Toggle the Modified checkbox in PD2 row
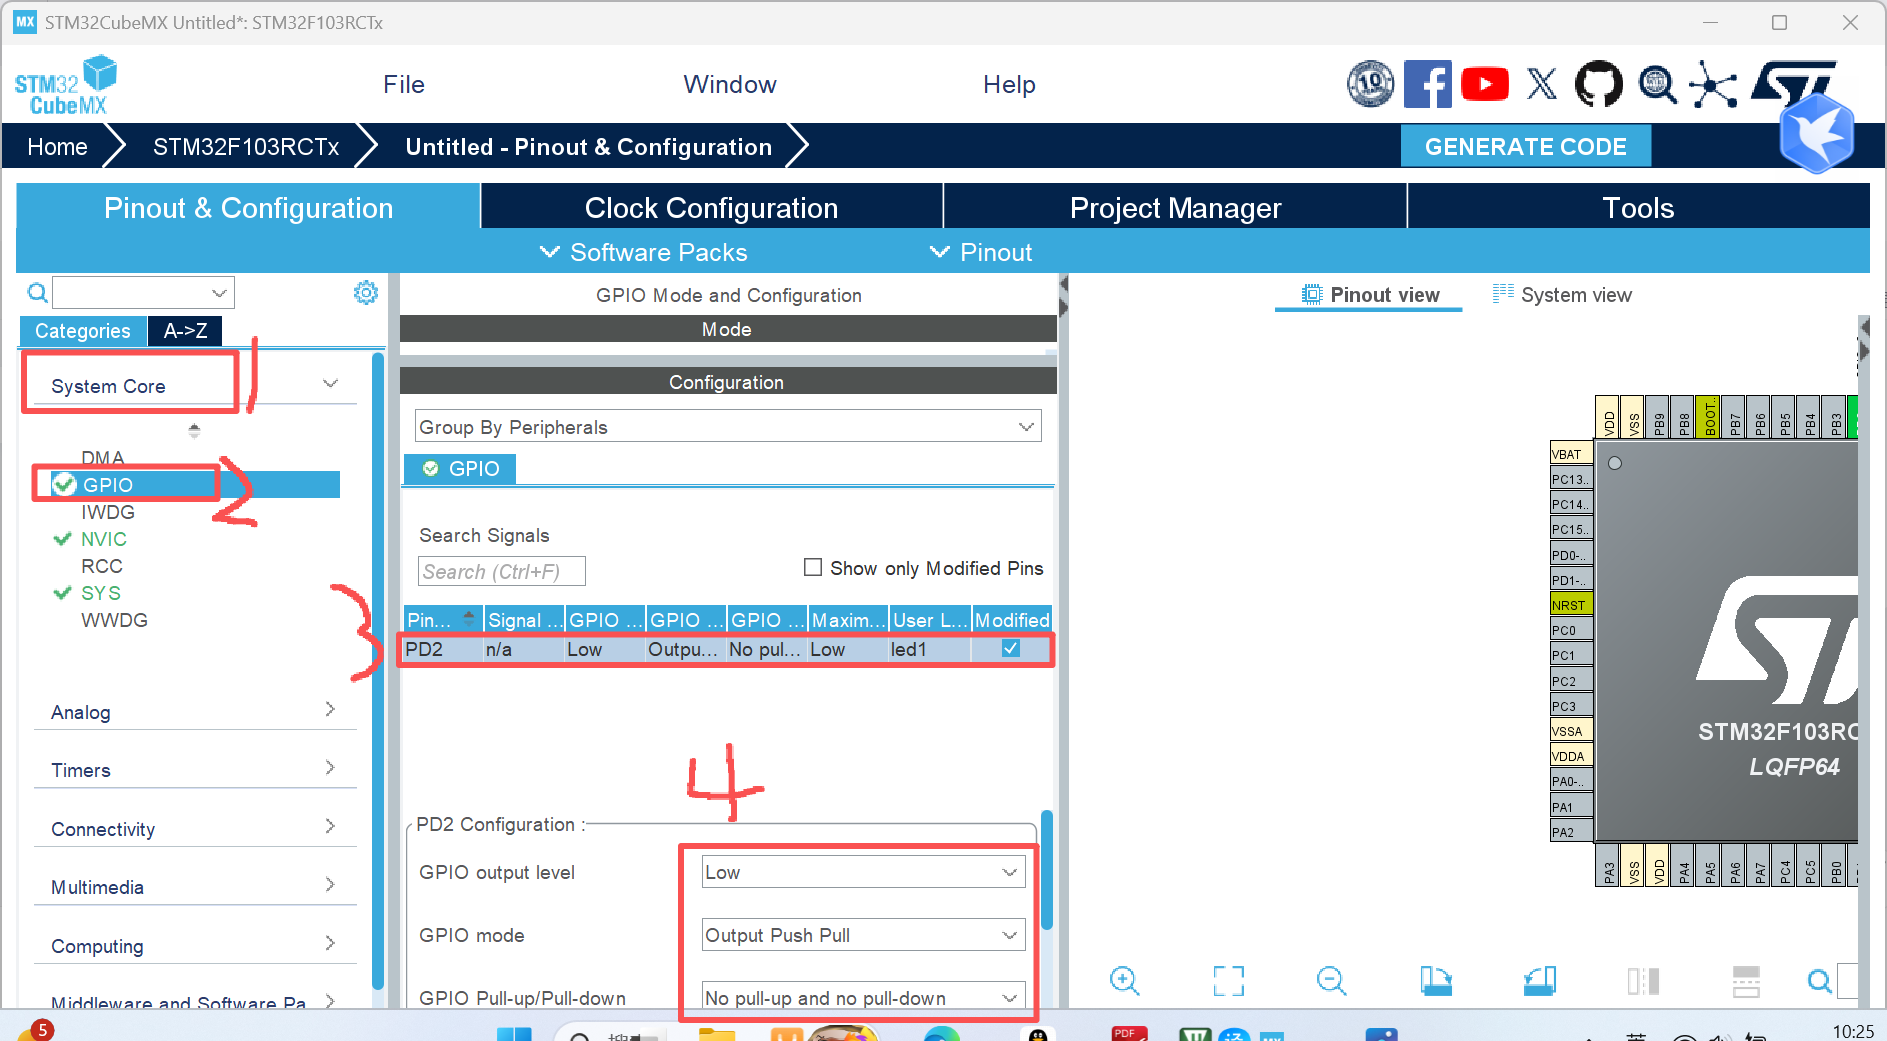Image resolution: width=1887 pixels, height=1041 pixels. click(1011, 648)
